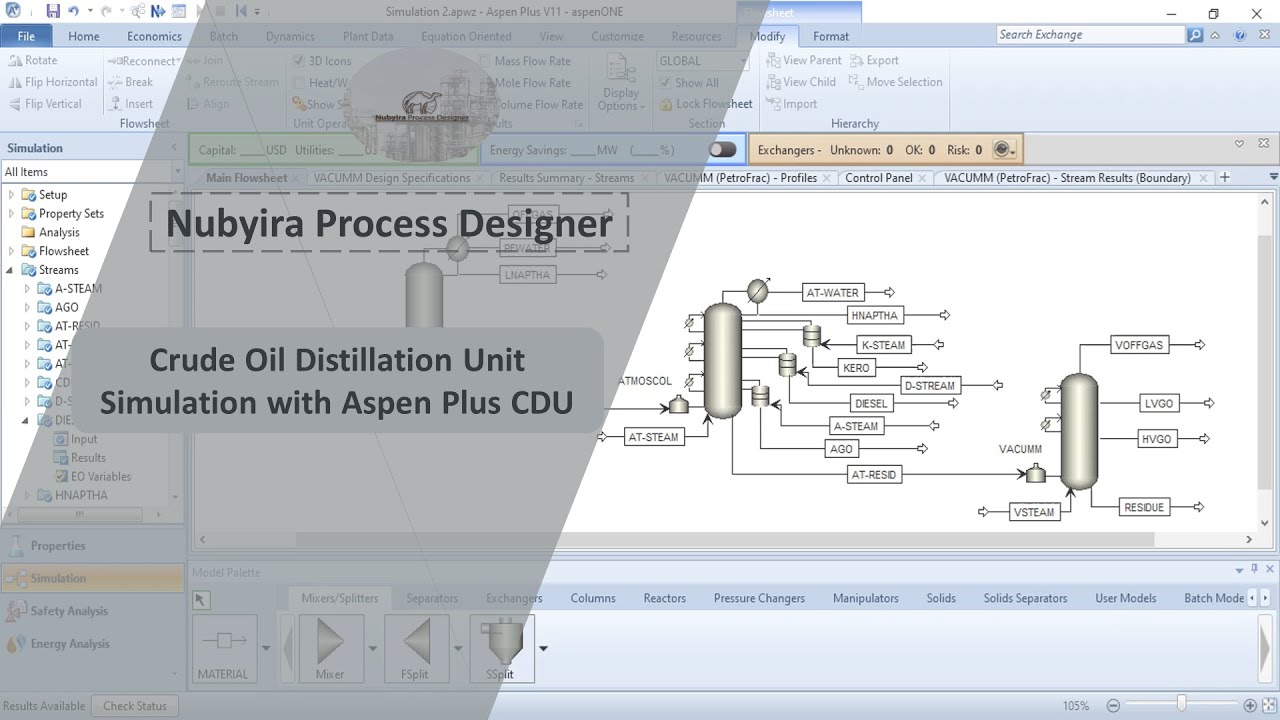Select the MATERIAL stream icon
This screenshot has height=720, width=1280.
[x=223, y=649]
